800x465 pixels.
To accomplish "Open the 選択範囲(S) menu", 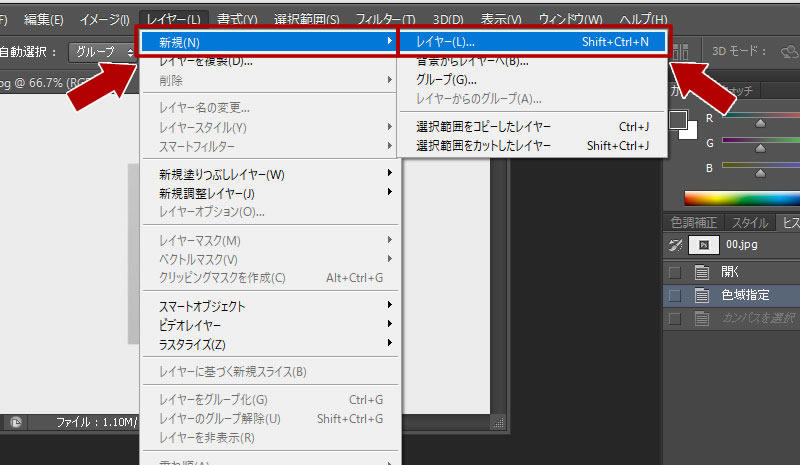I will (x=307, y=19).
